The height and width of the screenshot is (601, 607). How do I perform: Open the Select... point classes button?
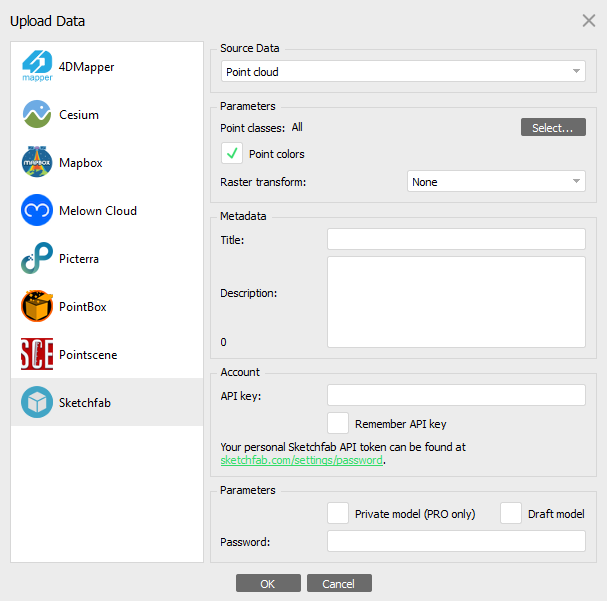553,127
